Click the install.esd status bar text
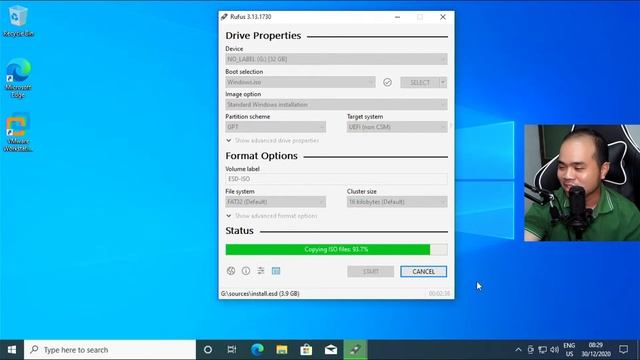The image size is (640, 360). [x=260, y=293]
